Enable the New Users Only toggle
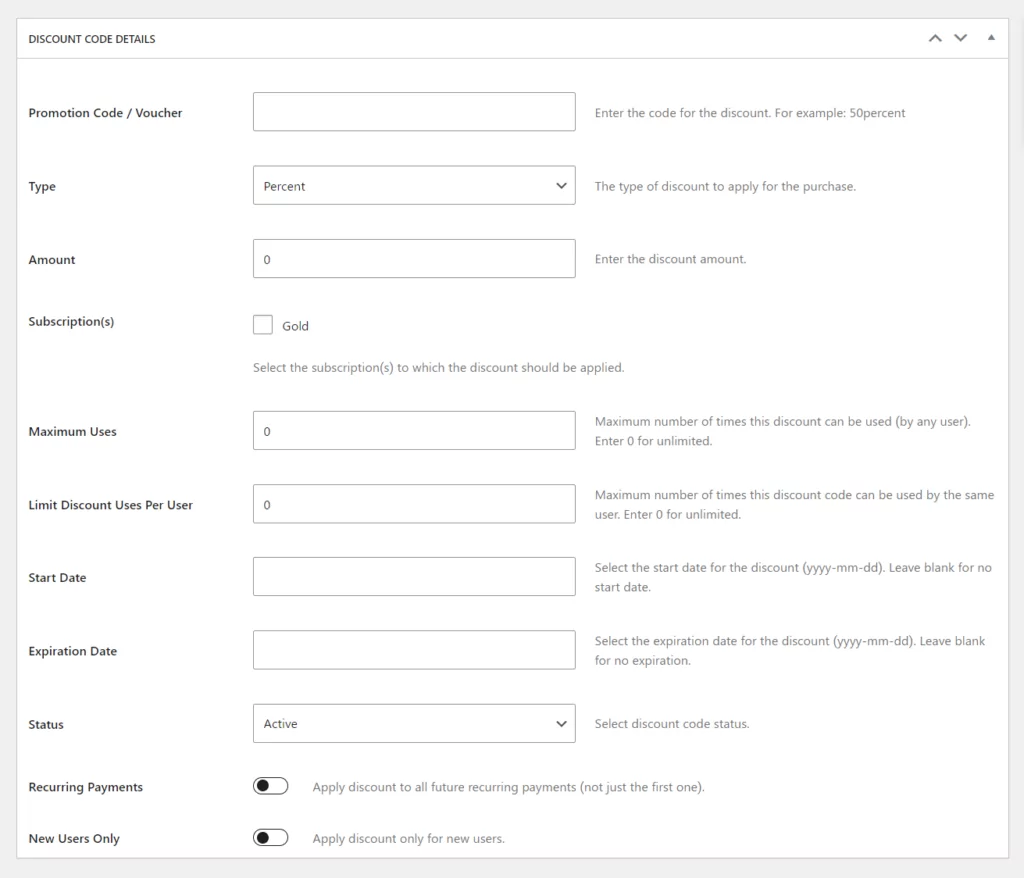1024x878 pixels. [270, 837]
